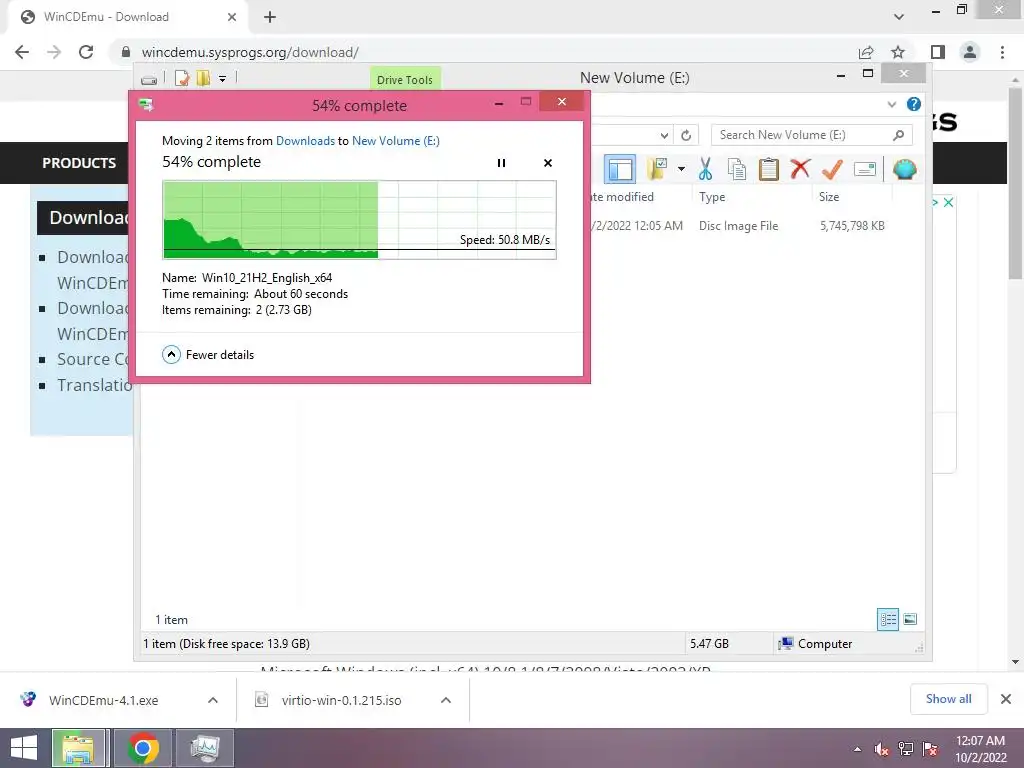The image size is (1024, 768).
Task: Open Customize Quick Access Toolbar dropdown
Action: pyautogui.click(x=223, y=79)
